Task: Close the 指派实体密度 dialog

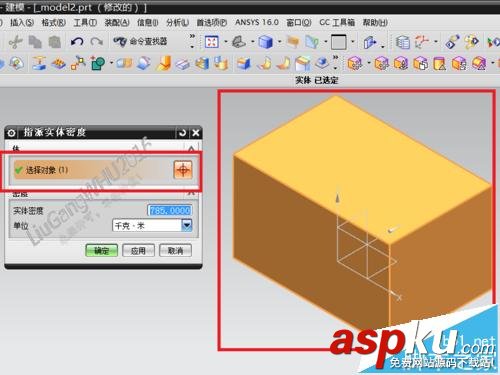Action: [196, 133]
